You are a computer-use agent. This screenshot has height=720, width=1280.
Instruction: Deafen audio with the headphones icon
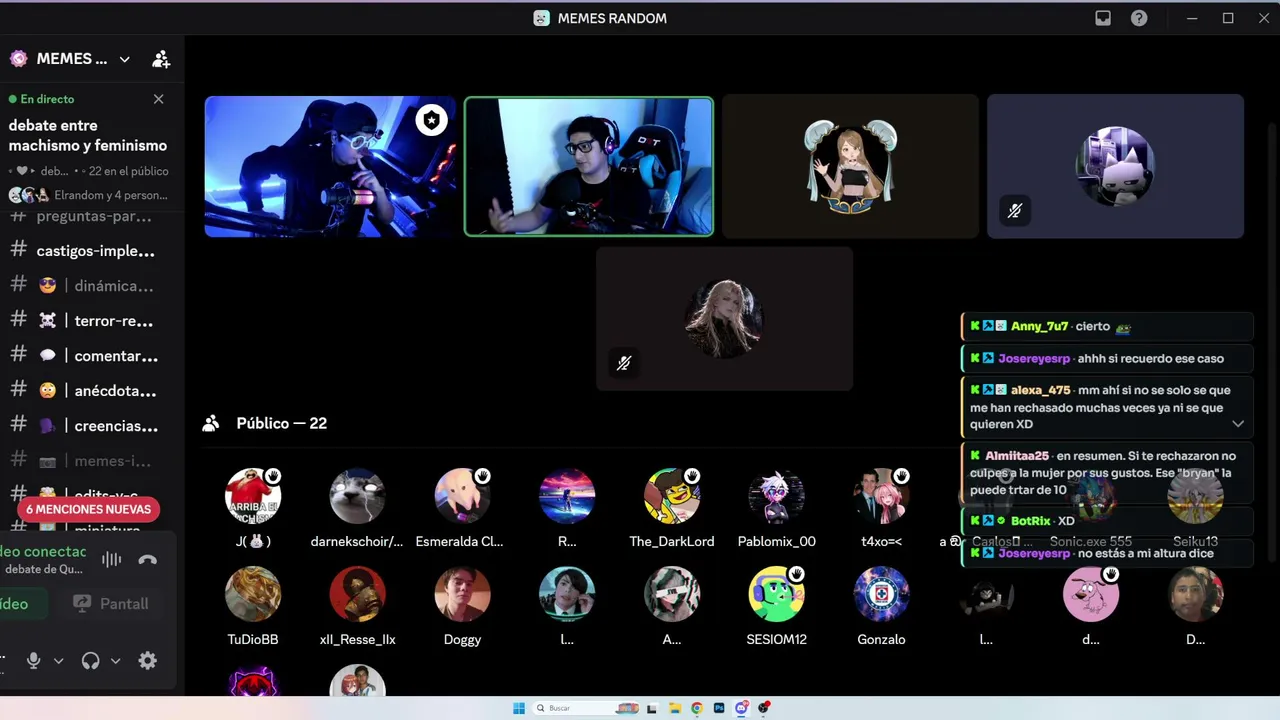coord(90,661)
